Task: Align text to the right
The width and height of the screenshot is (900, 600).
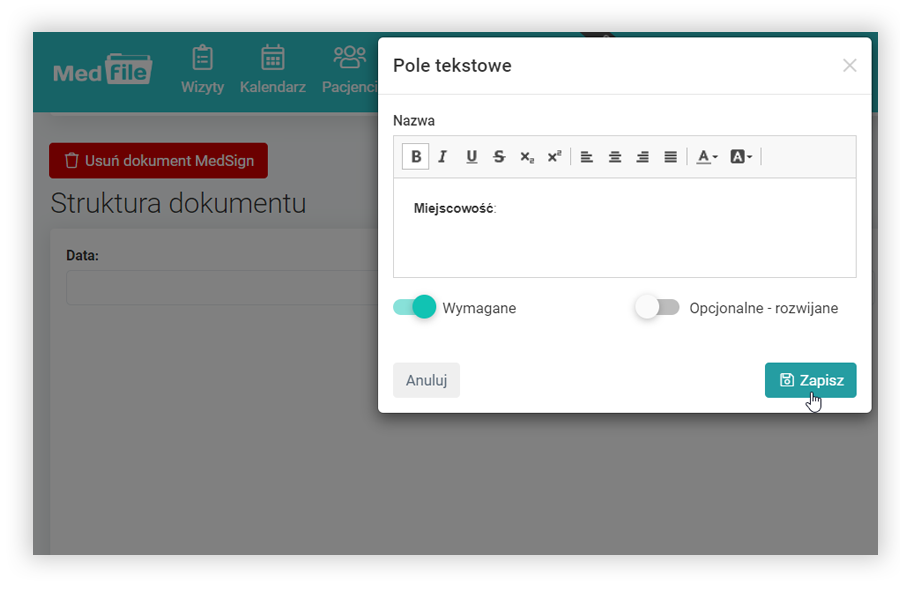Action: click(643, 157)
